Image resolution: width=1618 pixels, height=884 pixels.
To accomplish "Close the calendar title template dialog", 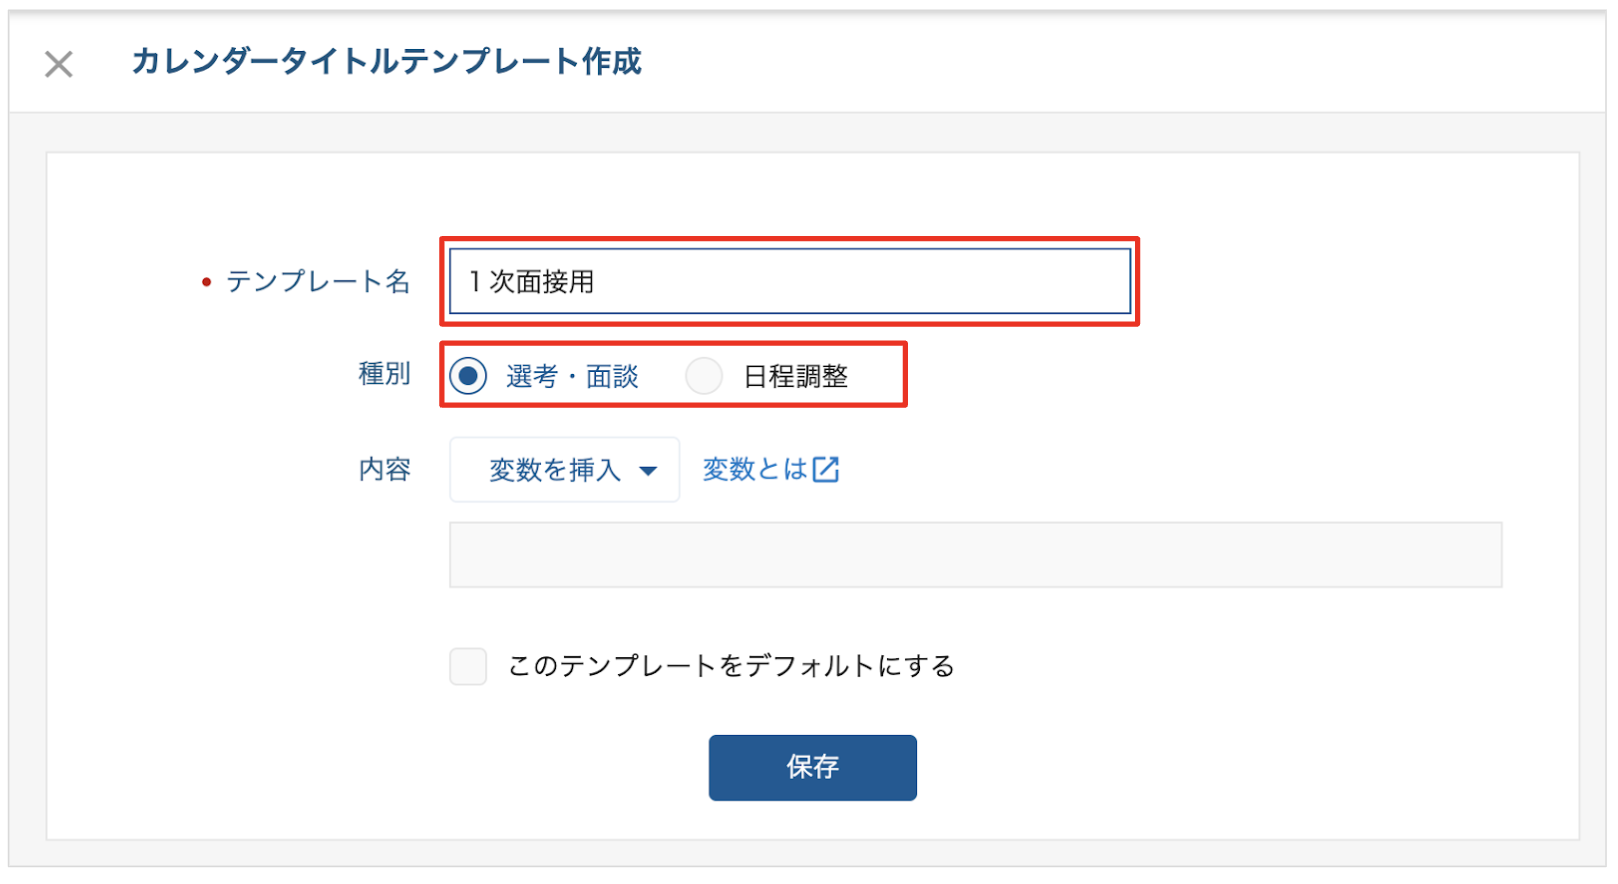I will point(59,64).
